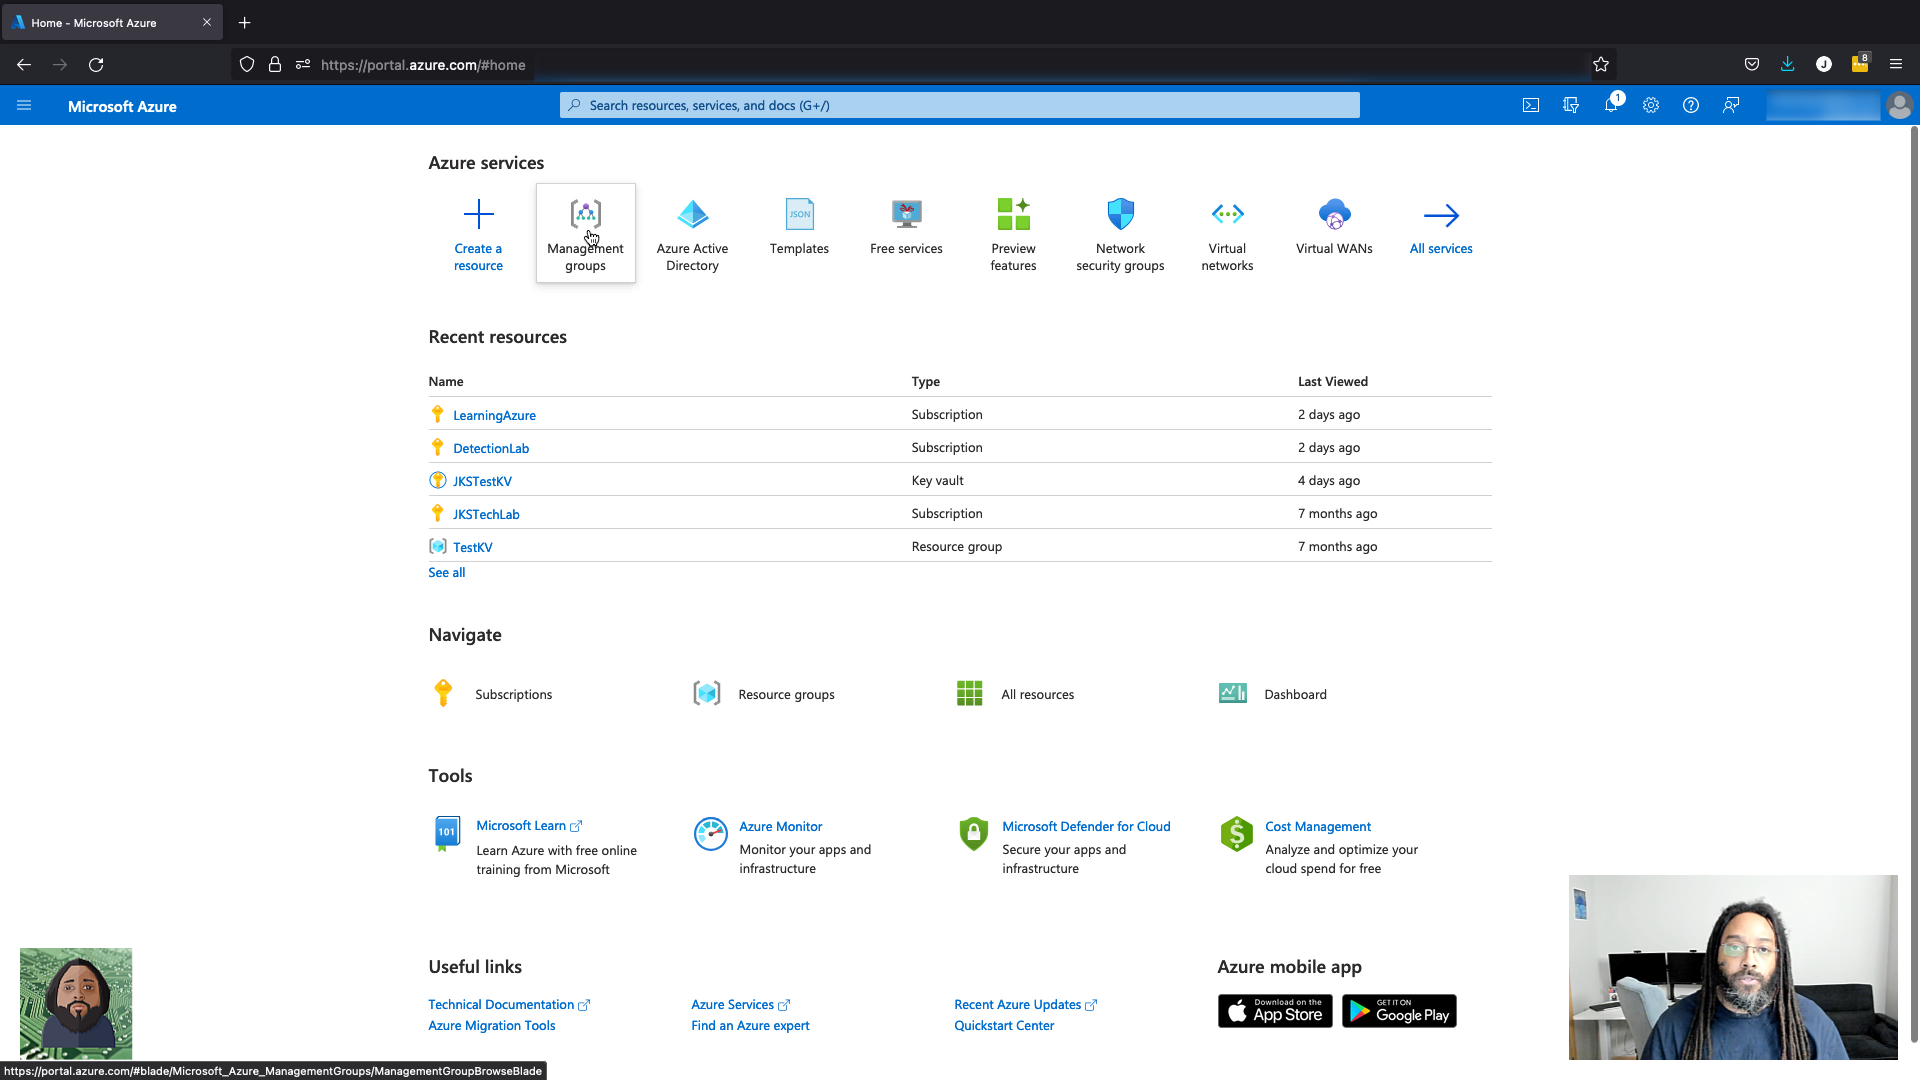1920x1080 pixels.
Task: Open LearningAzure subscription
Action: pos(494,415)
